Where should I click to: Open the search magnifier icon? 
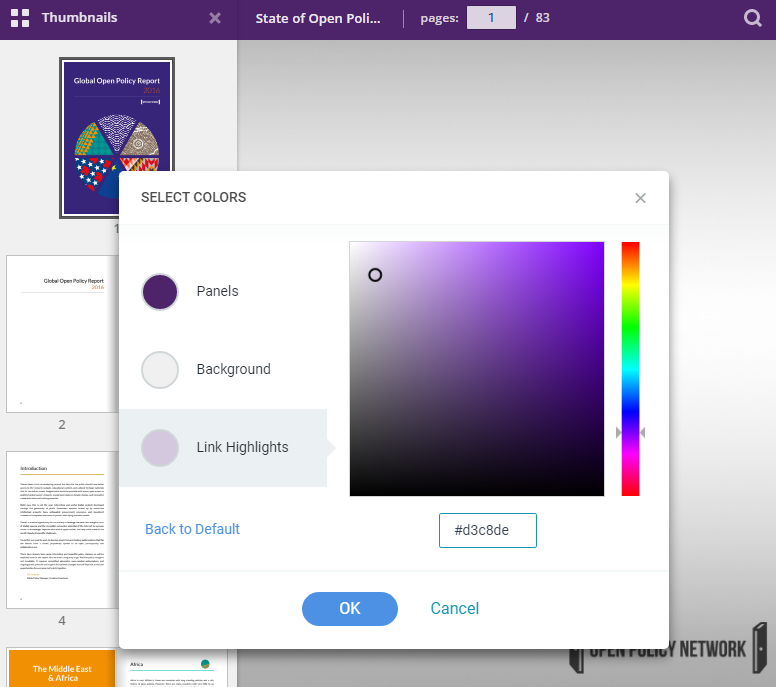point(753,18)
